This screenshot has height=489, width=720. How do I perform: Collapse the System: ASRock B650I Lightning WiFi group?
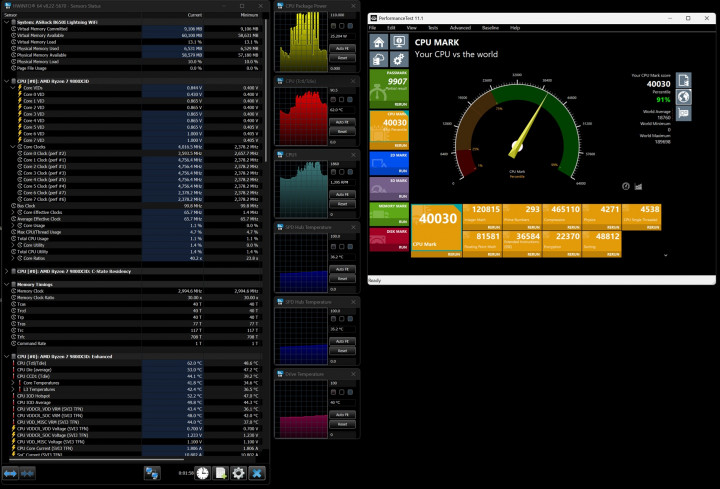tap(6, 22)
